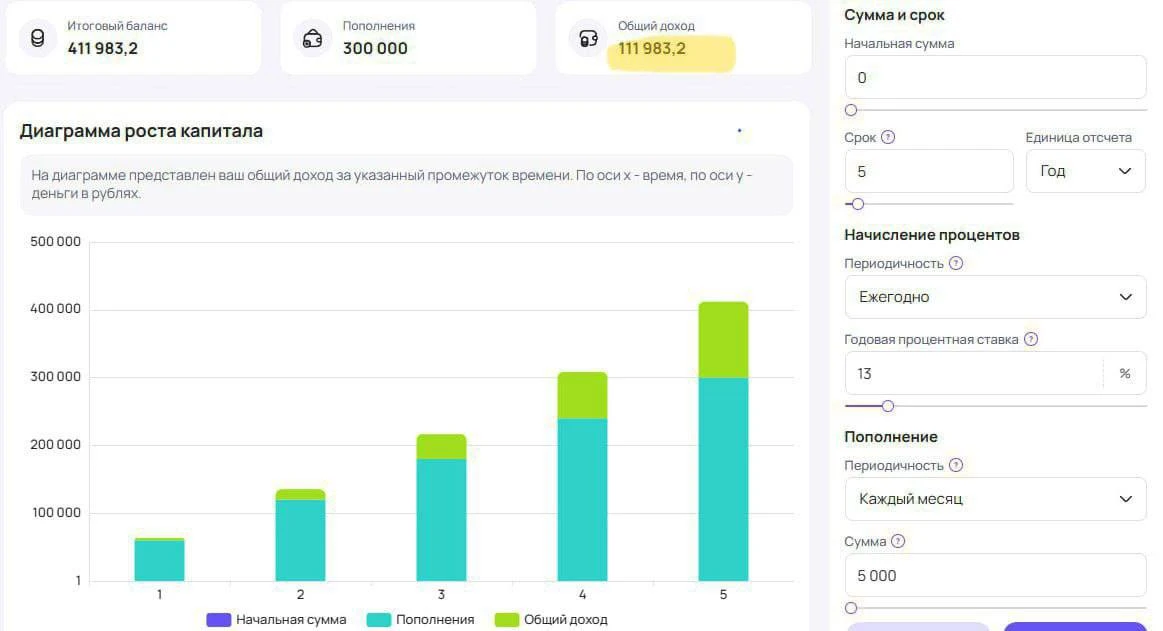This screenshot has width=1163, height=631.
Task: Click the year 1 bar in chart
Action: pos(159,560)
